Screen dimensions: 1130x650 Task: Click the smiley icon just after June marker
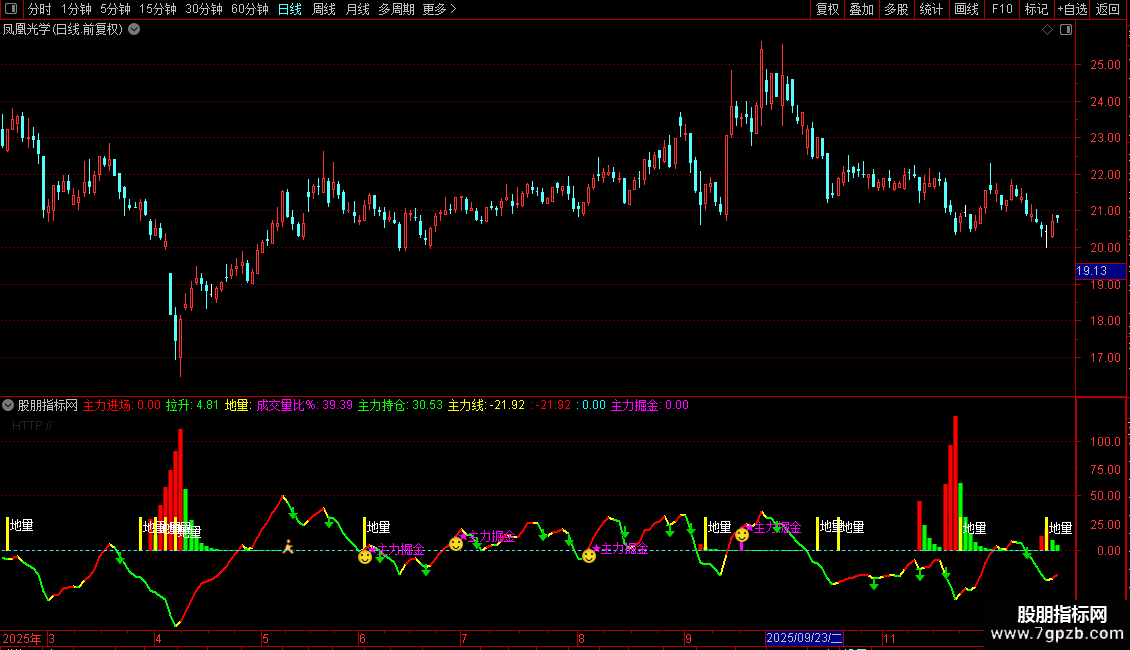click(365, 556)
